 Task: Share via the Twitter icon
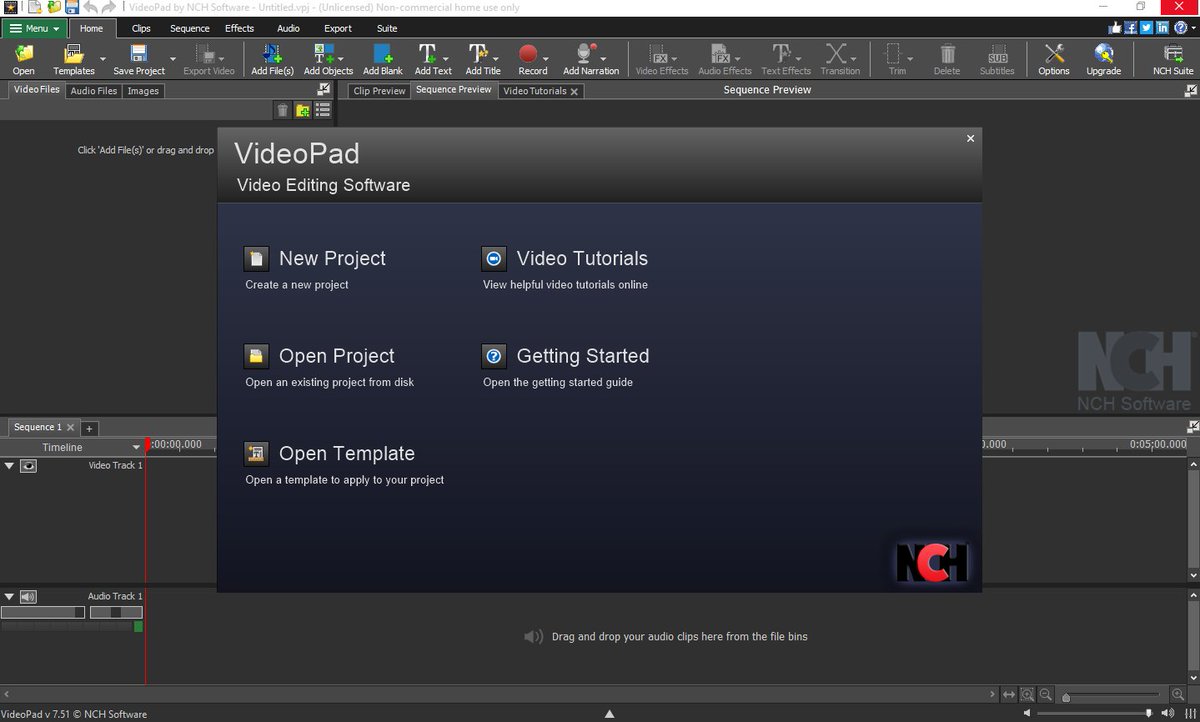[x=1146, y=28]
